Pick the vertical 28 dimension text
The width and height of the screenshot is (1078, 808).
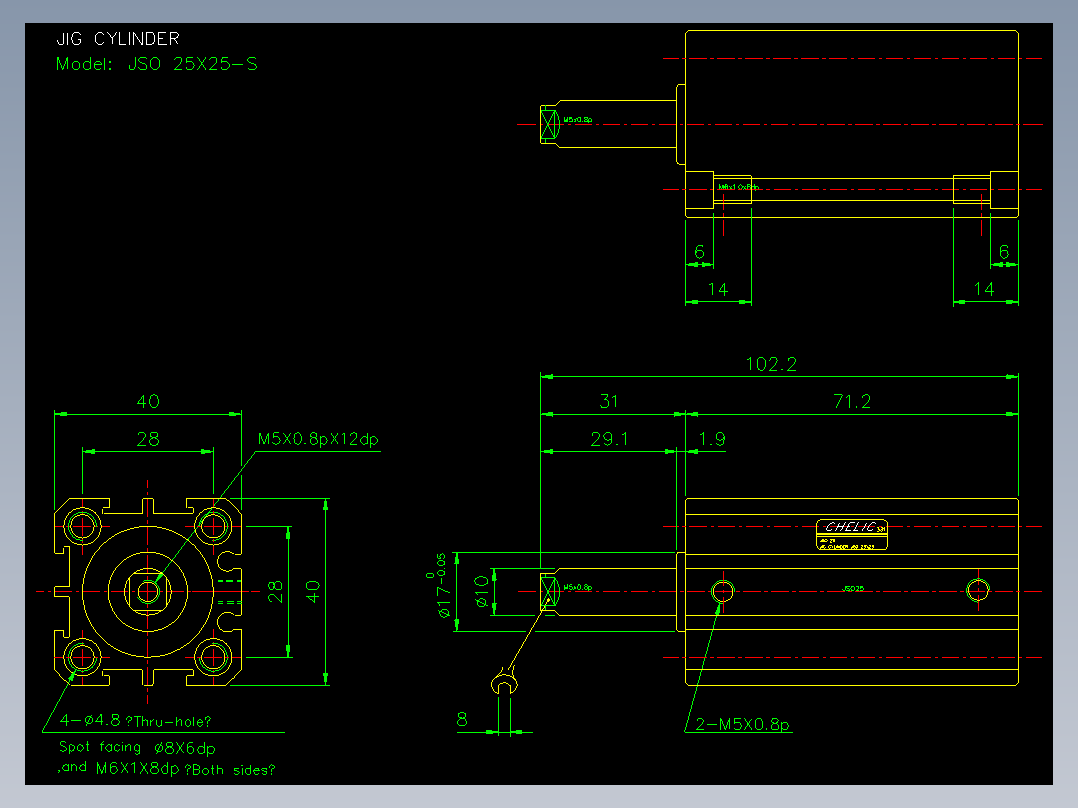tap(275, 591)
